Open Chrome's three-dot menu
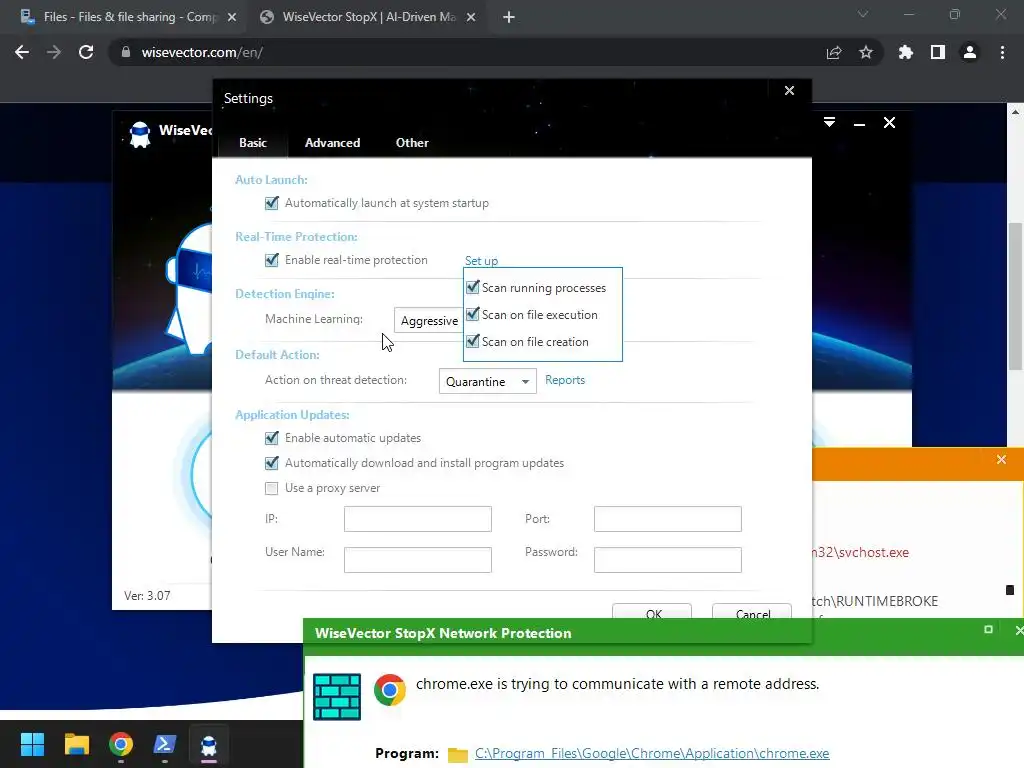 (x=1002, y=52)
